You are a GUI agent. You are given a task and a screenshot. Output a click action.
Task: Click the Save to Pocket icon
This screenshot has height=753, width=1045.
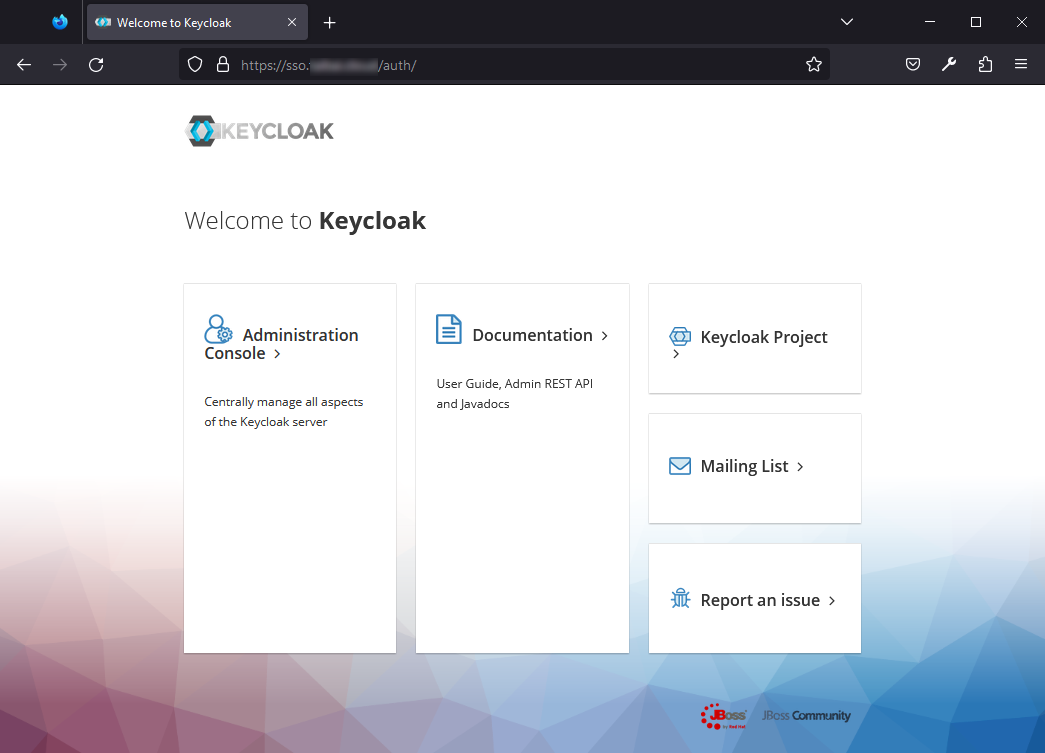click(913, 65)
